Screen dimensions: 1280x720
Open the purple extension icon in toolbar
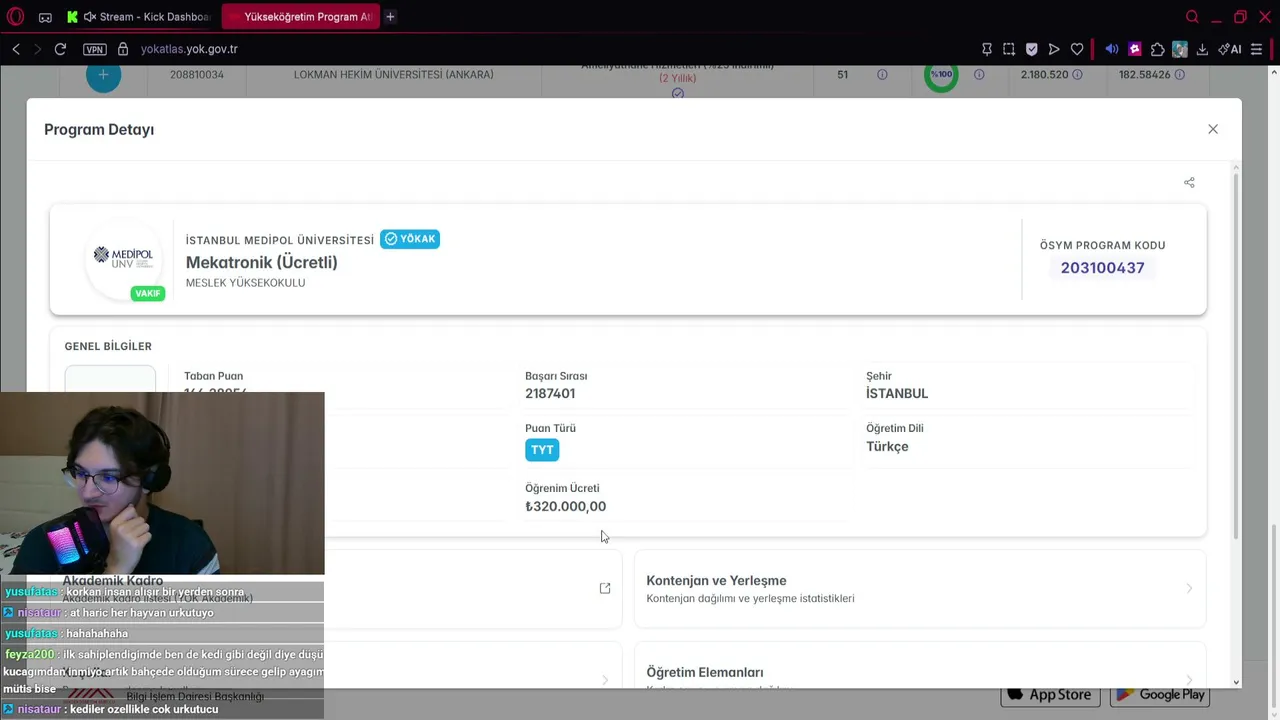click(1135, 49)
